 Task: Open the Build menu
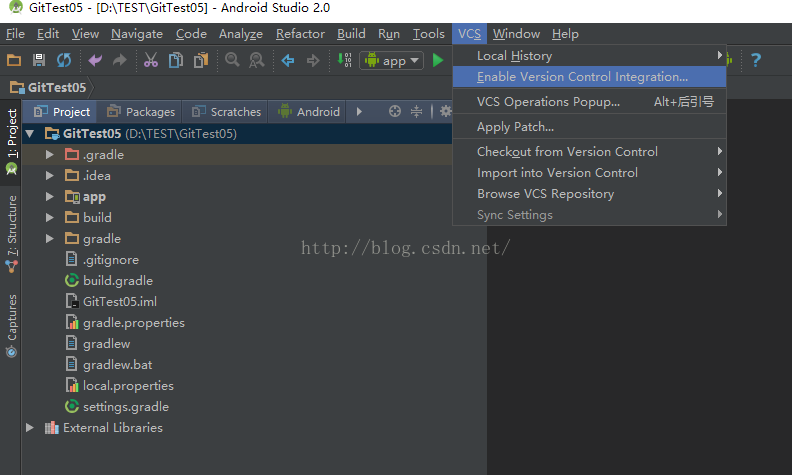pyautogui.click(x=351, y=34)
